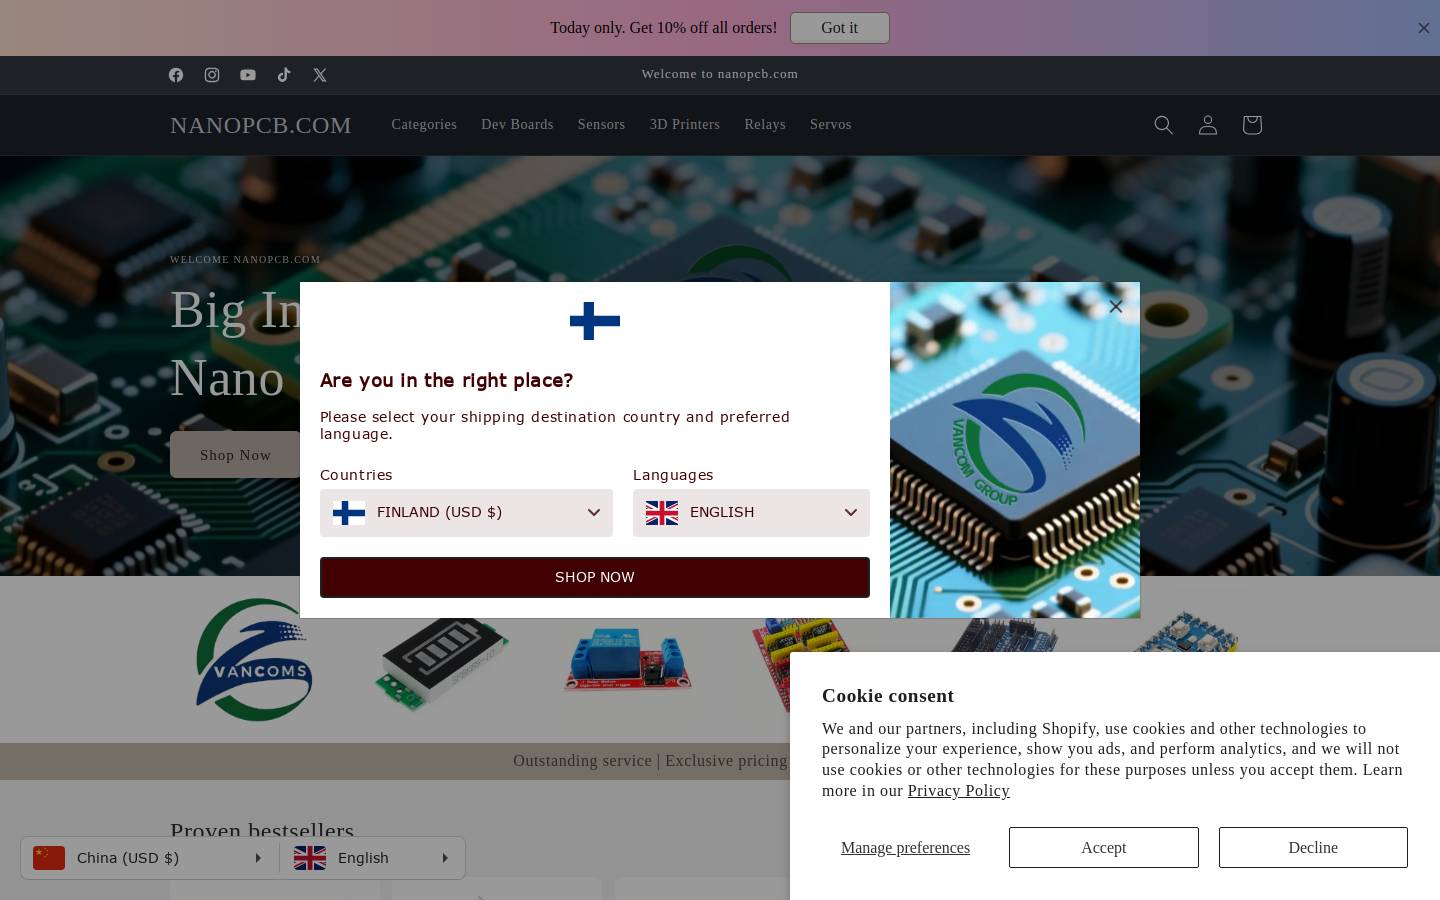
Task: Open the Categories menu
Action: [x=424, y=125]
